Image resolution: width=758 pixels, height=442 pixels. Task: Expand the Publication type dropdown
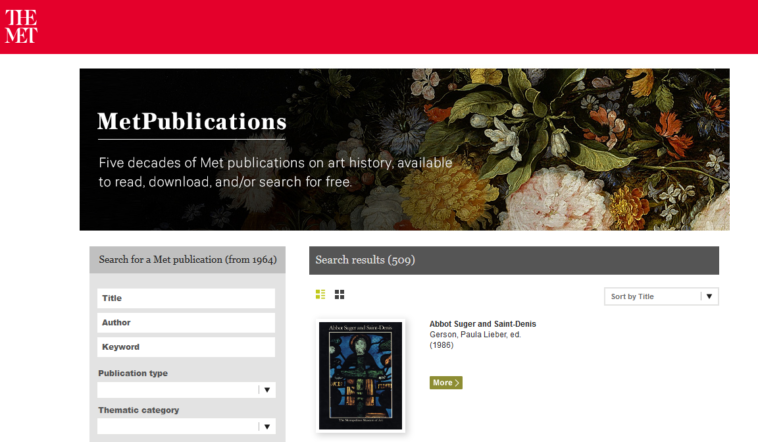(186, 390)
